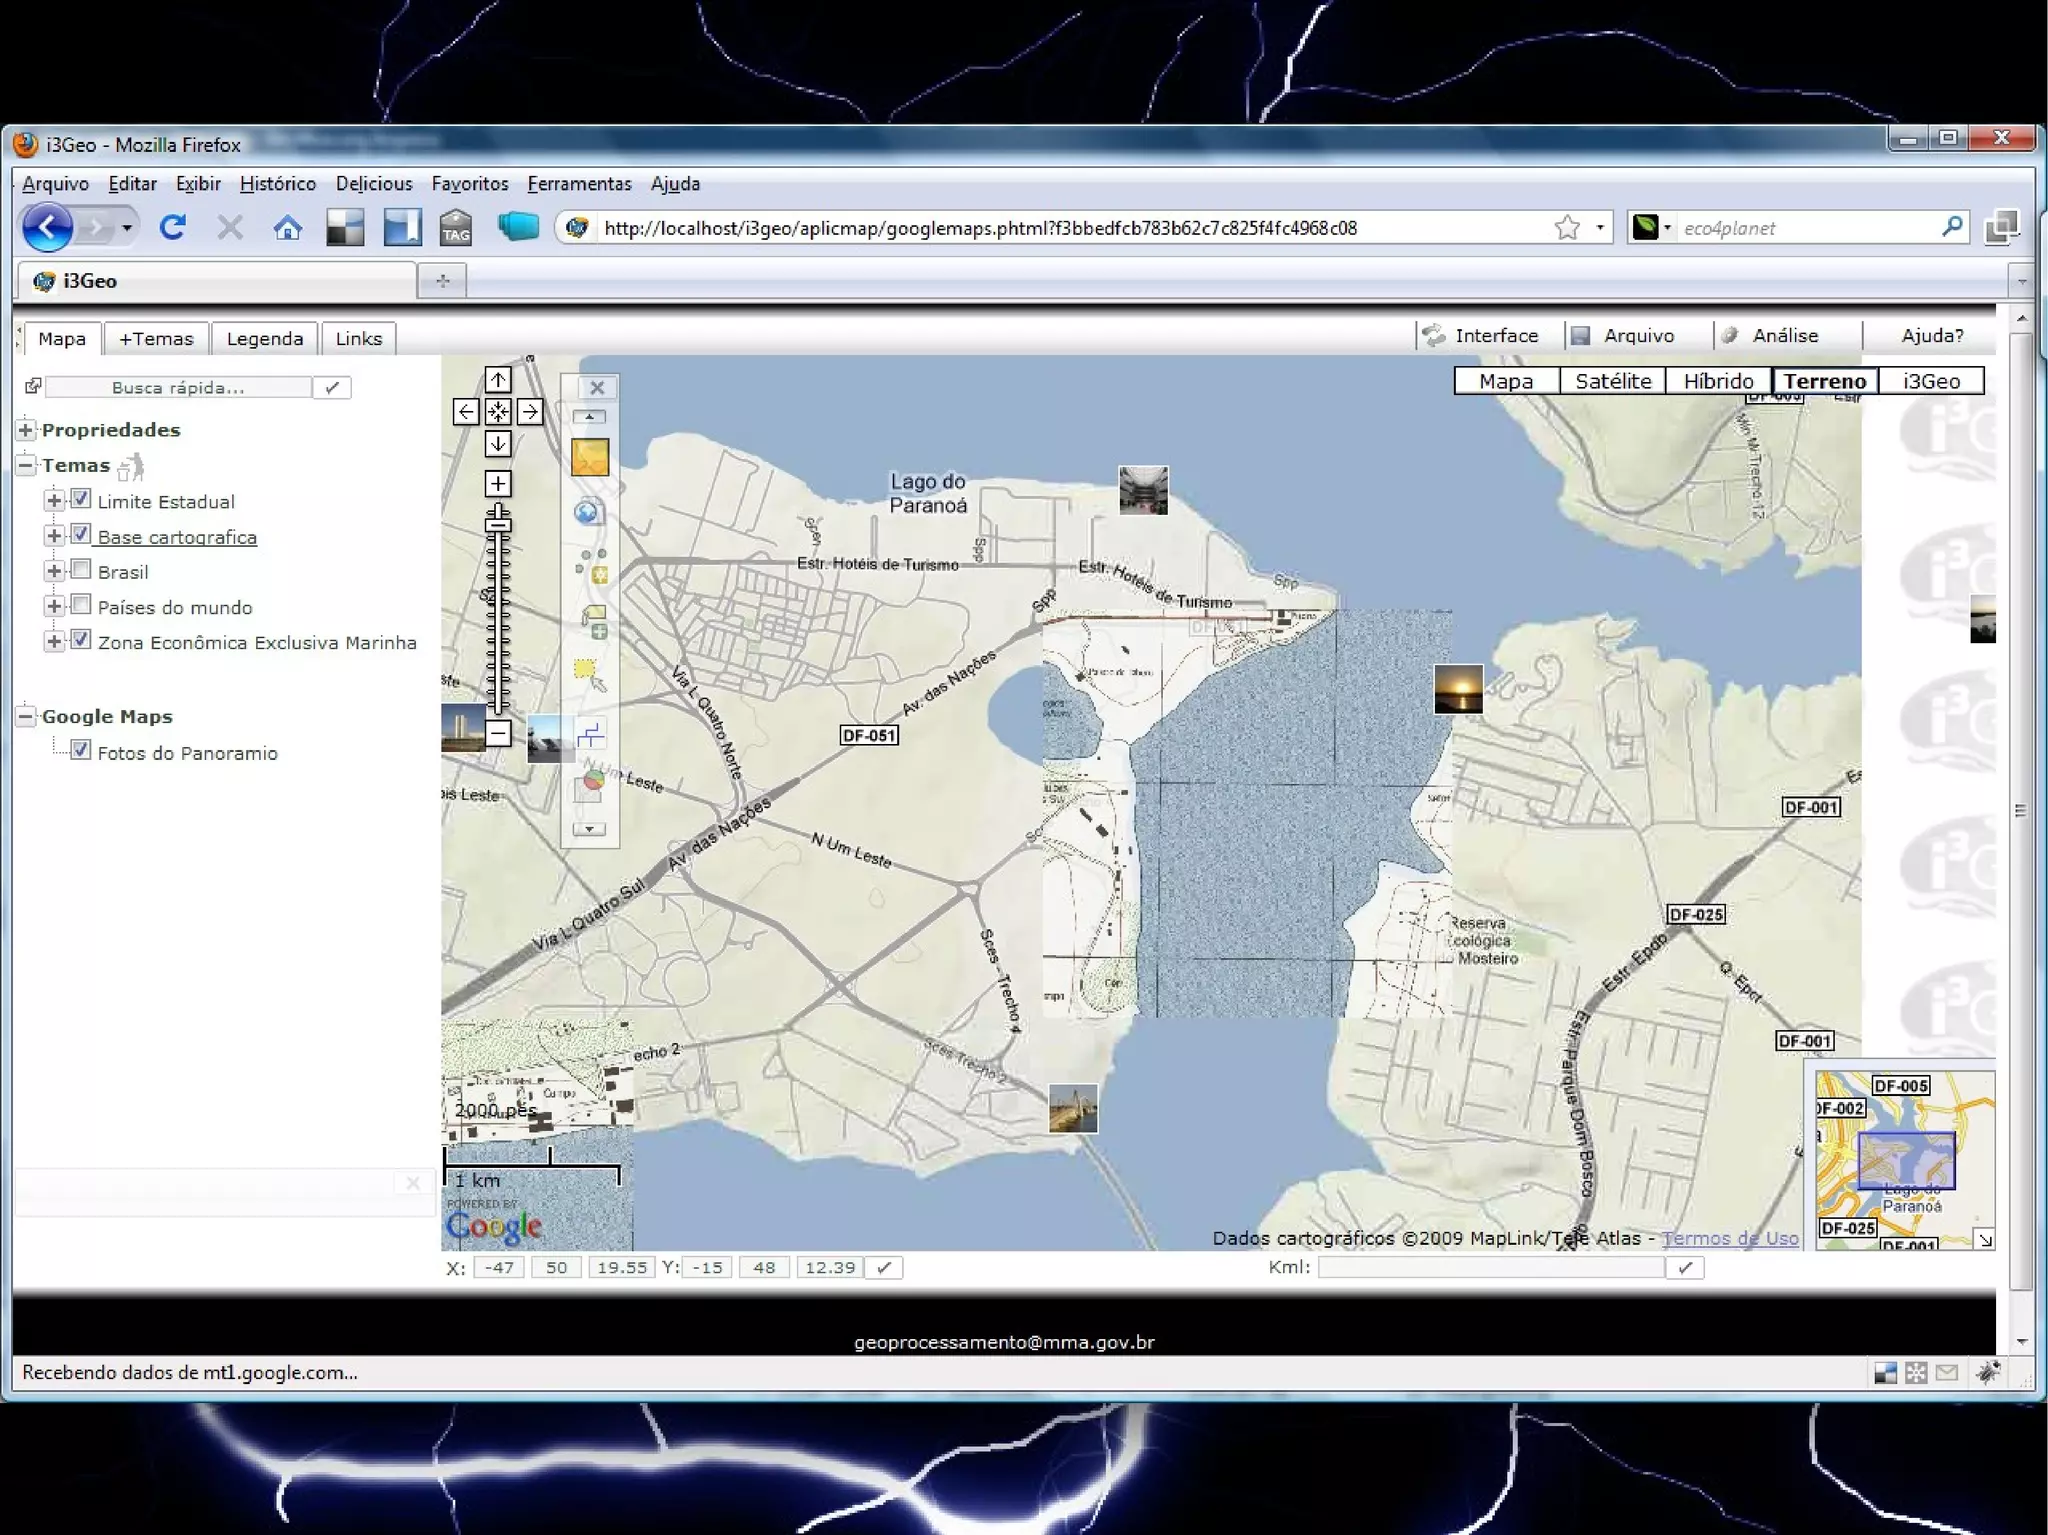This screenshot has width=2048, height=1535.
Task: Uncheck the Limite Estadual layer
Action: (x=82, y=499)
